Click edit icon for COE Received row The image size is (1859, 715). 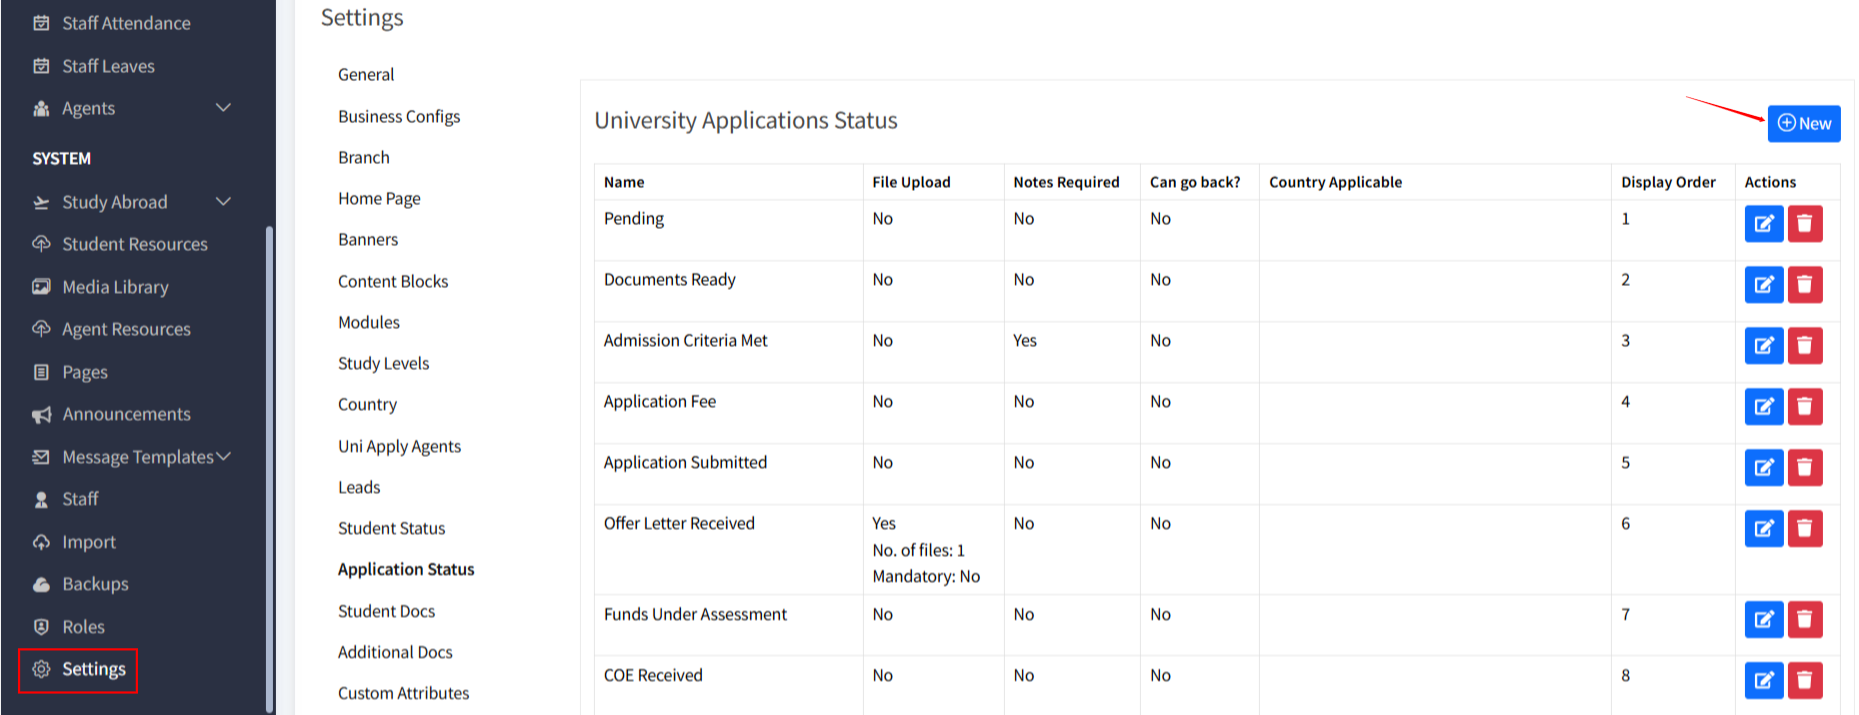(x=1763, y=681)
